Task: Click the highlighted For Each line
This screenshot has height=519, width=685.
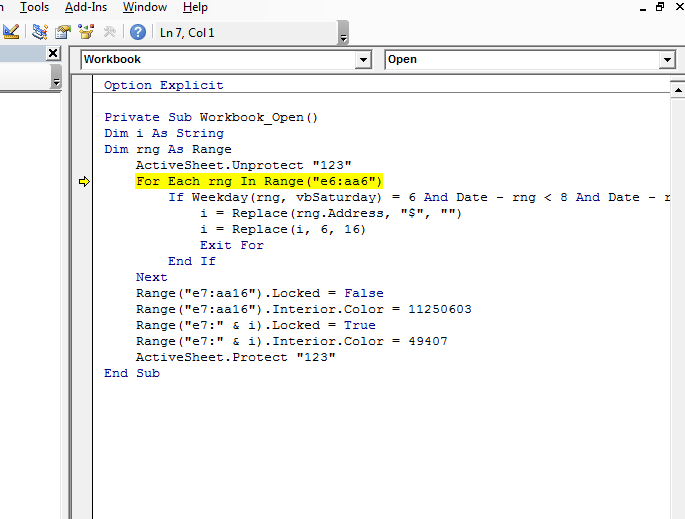Action: point(259,181)
